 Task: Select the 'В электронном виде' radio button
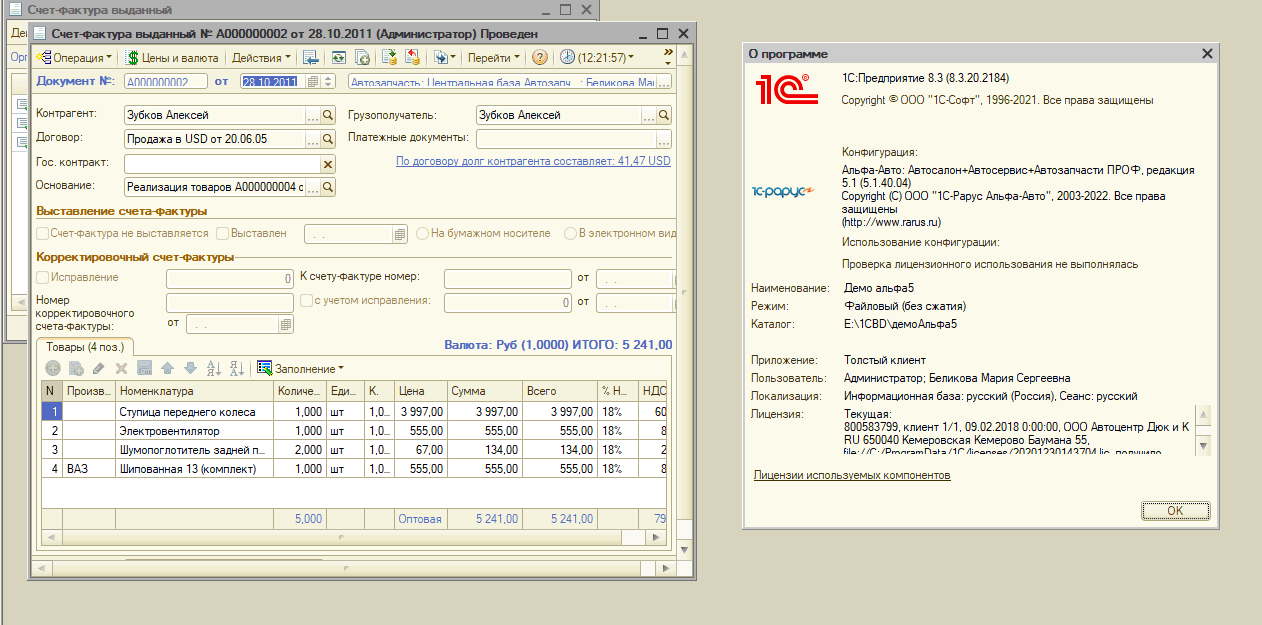(571, 233)
